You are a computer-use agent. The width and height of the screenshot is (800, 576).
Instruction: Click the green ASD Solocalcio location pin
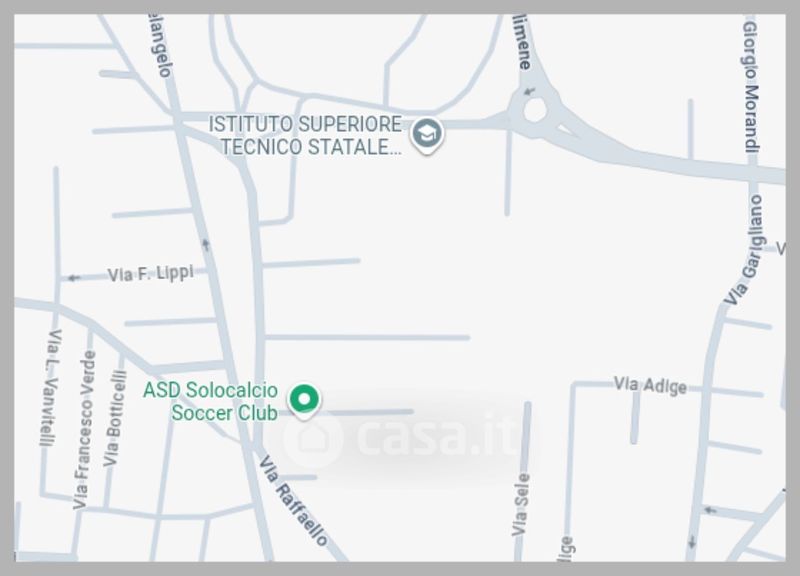tap(304, 401)
